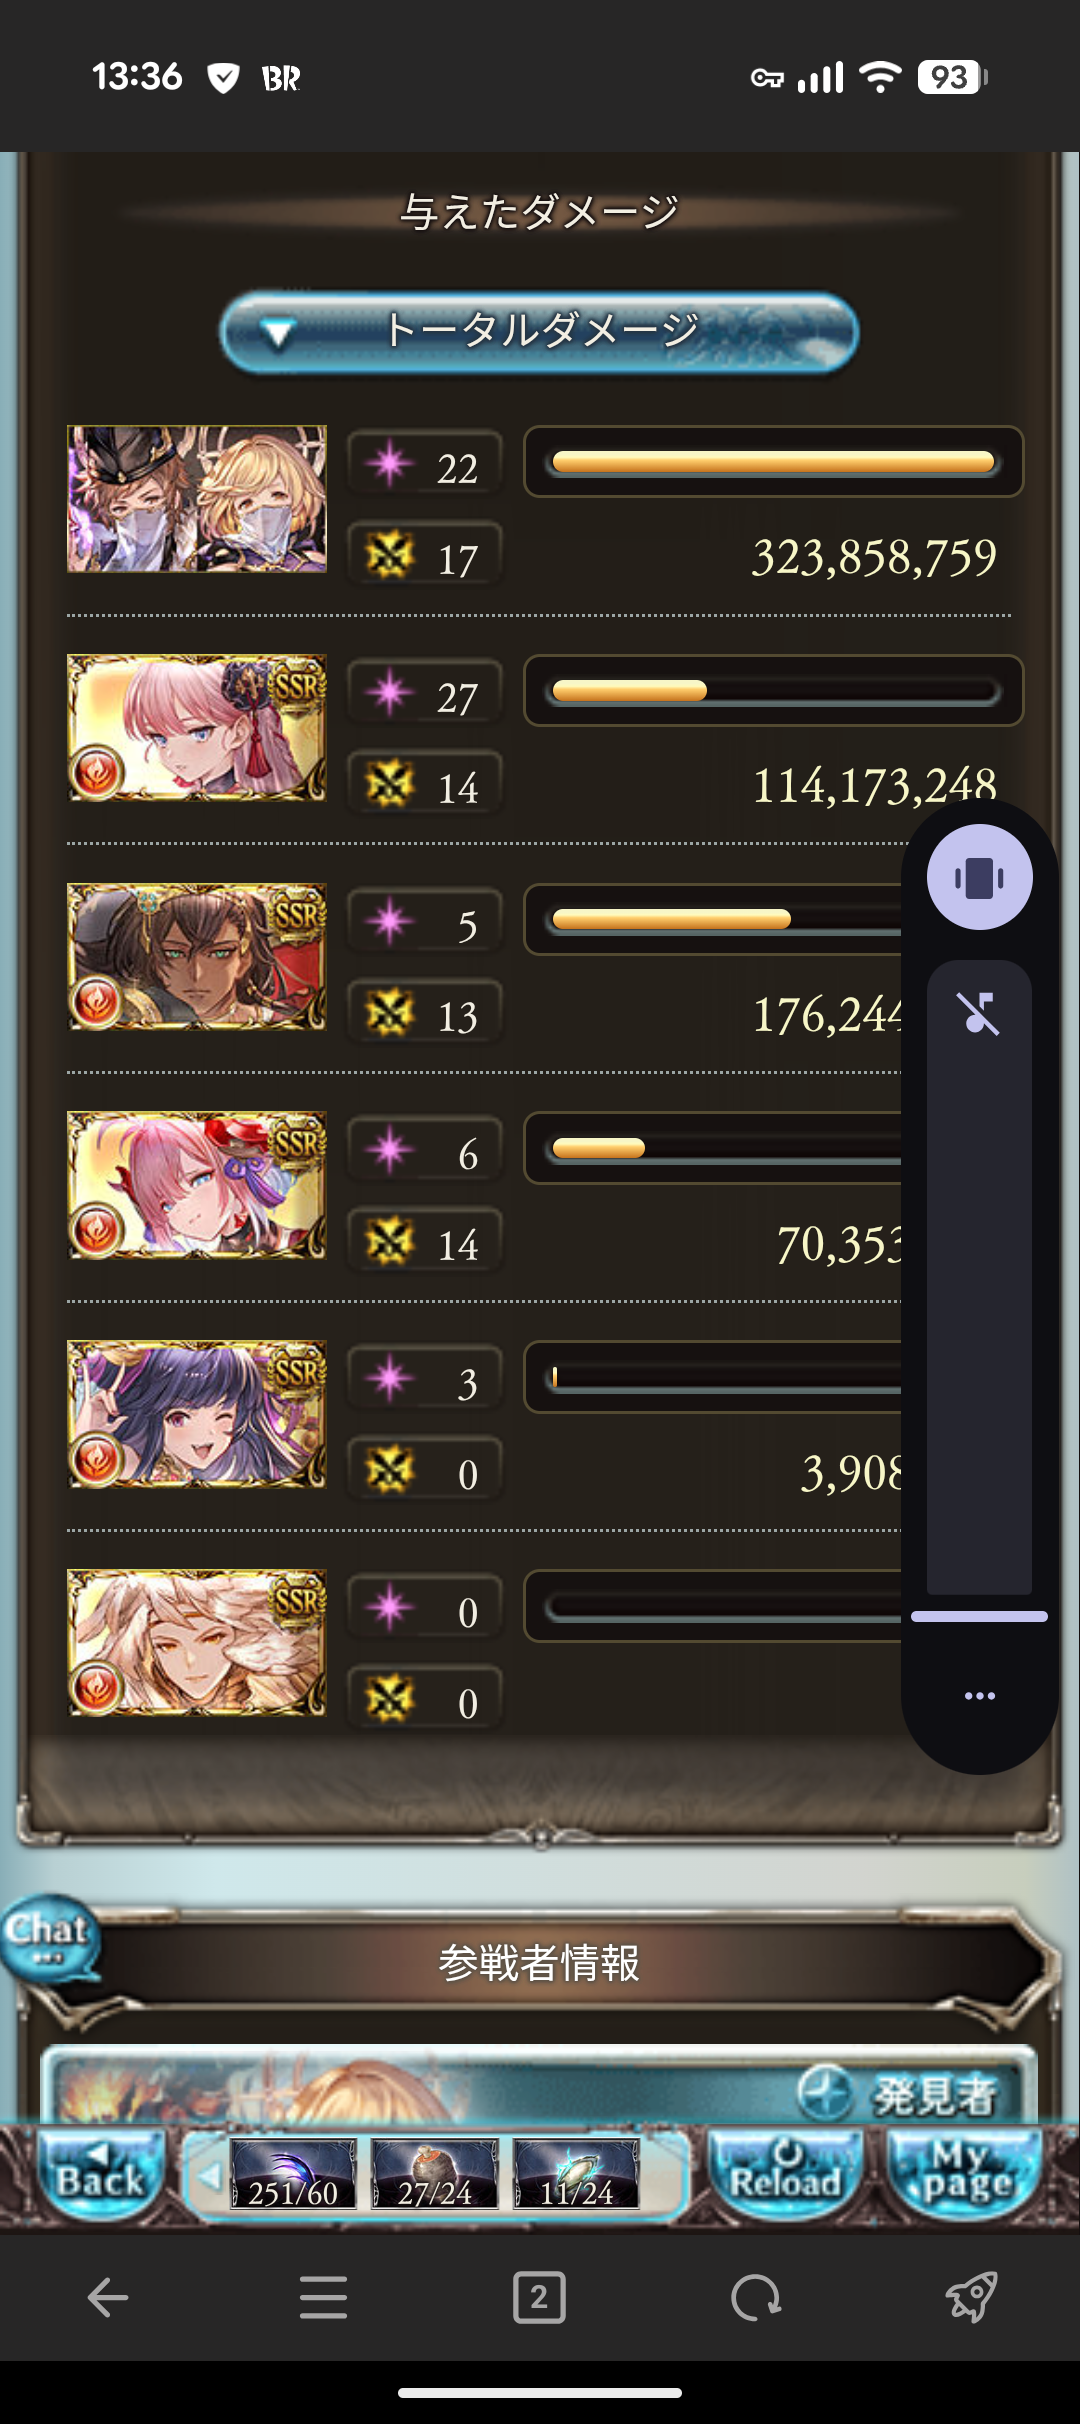This screenshot has height=2424, width=1080.
Task: Go back with browser arrow
Action: pyautogui.click(x=108, y=2297)
